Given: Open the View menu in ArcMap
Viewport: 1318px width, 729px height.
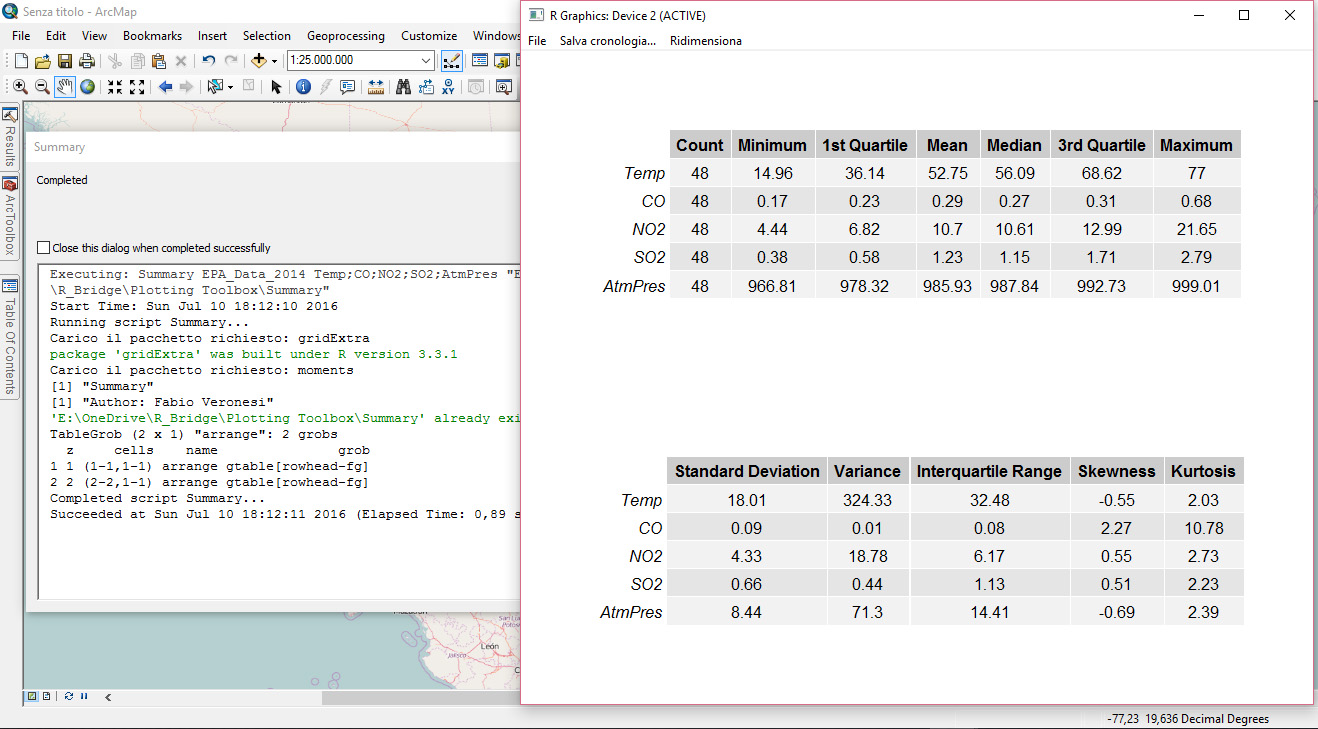Looking at the screenshot, I should 94,36.
